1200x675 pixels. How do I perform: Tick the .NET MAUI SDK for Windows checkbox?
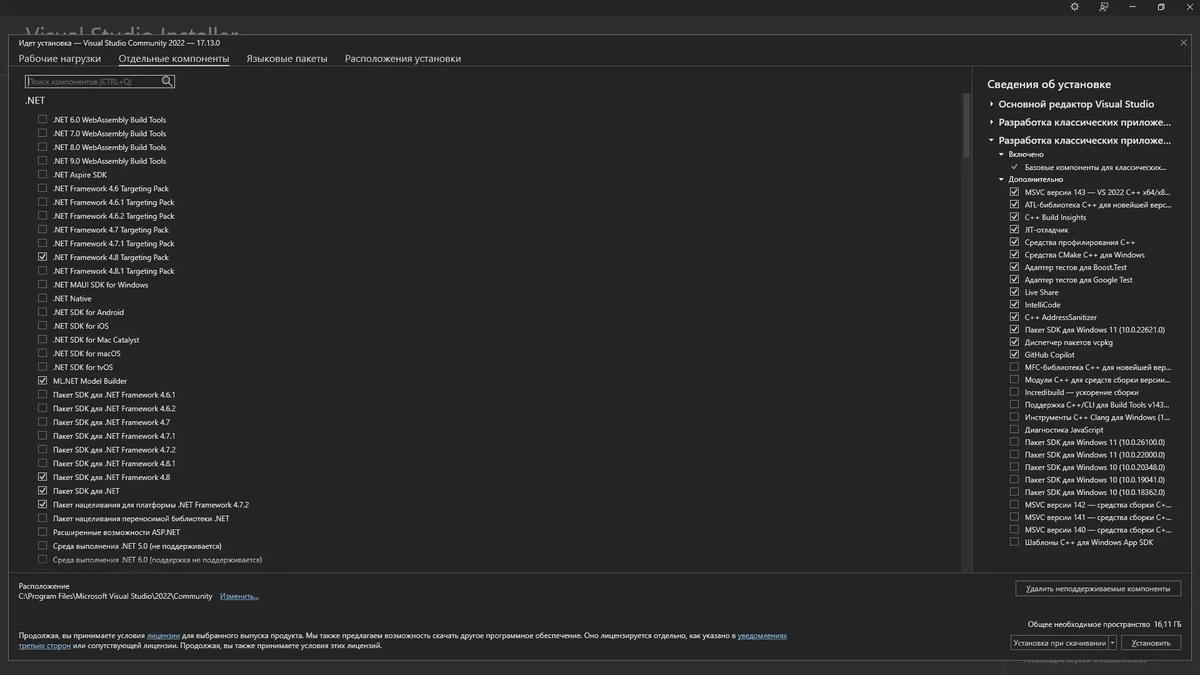(42, 284)
